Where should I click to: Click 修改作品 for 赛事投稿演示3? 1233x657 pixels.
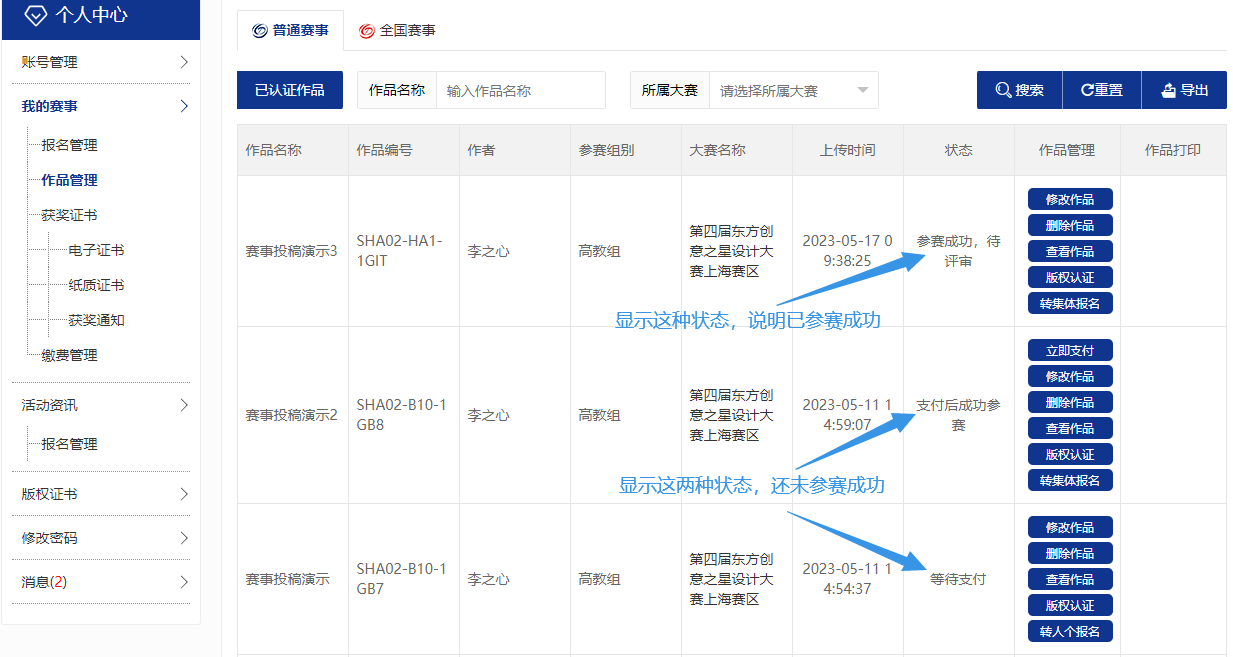point(1069,199)
